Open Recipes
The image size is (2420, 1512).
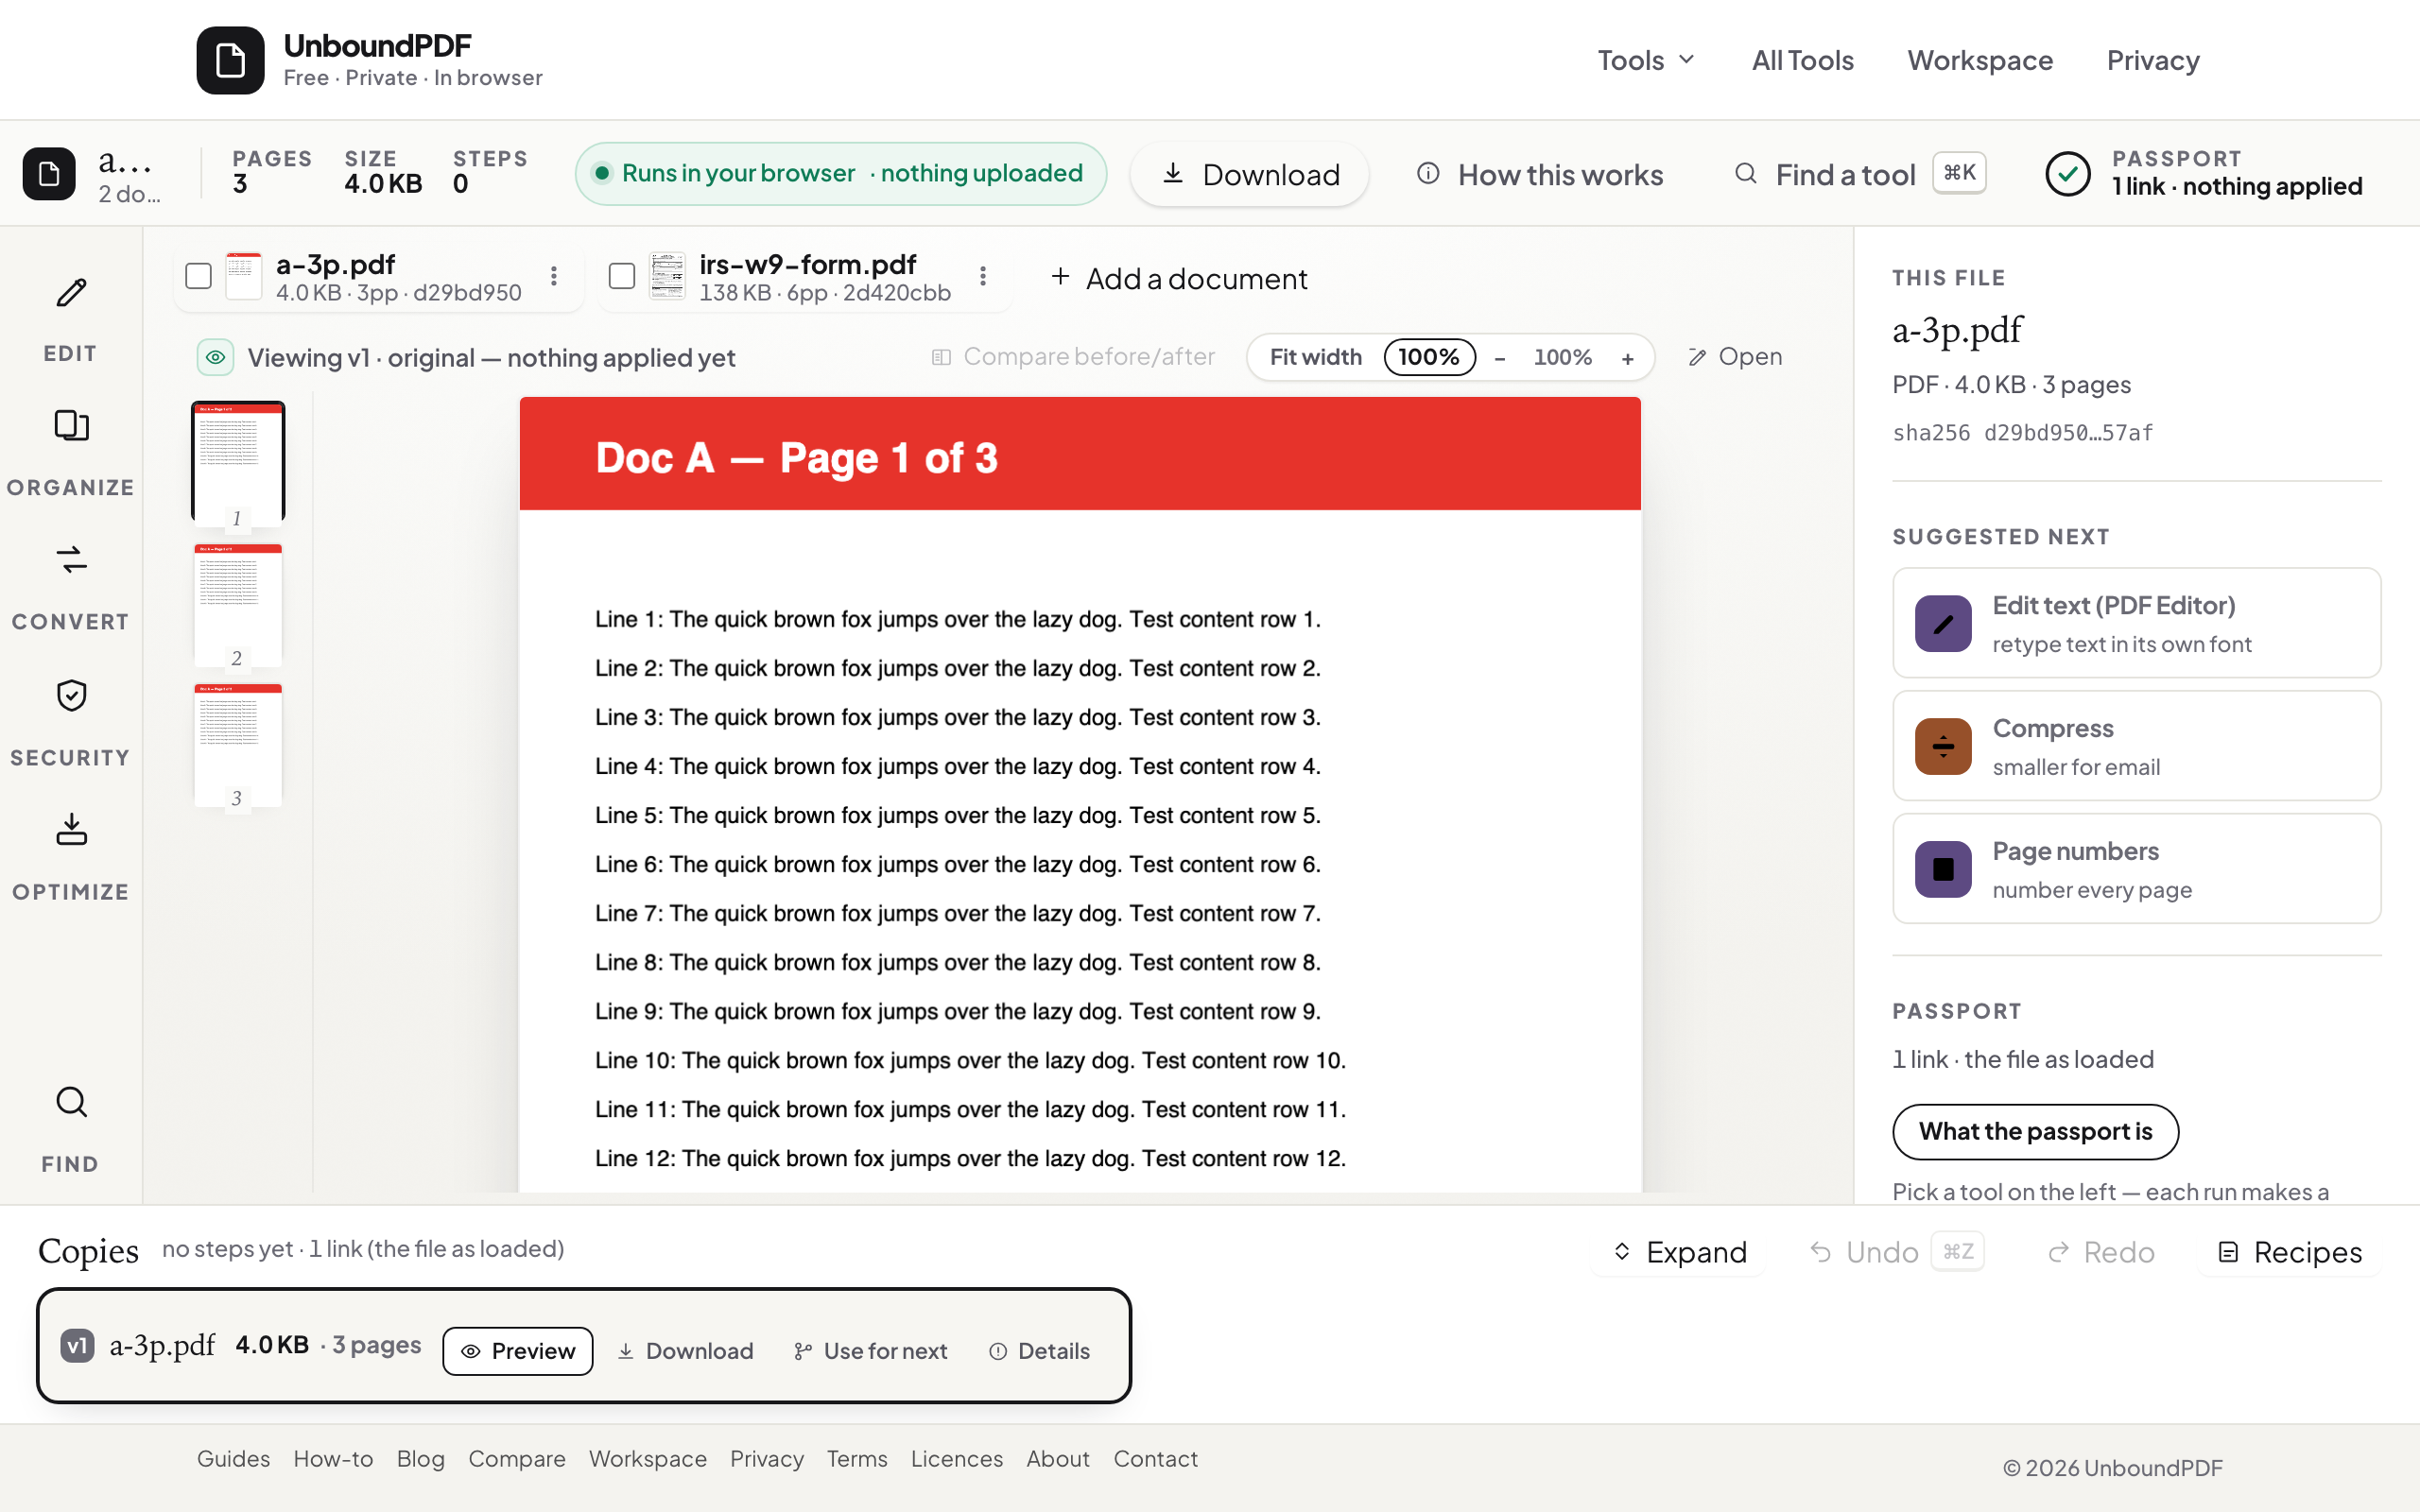click(x=2290, y=1252)
